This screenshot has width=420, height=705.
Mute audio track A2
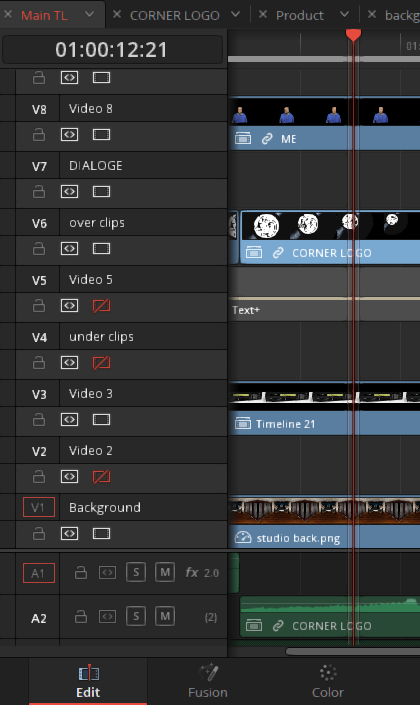(165, 616)
